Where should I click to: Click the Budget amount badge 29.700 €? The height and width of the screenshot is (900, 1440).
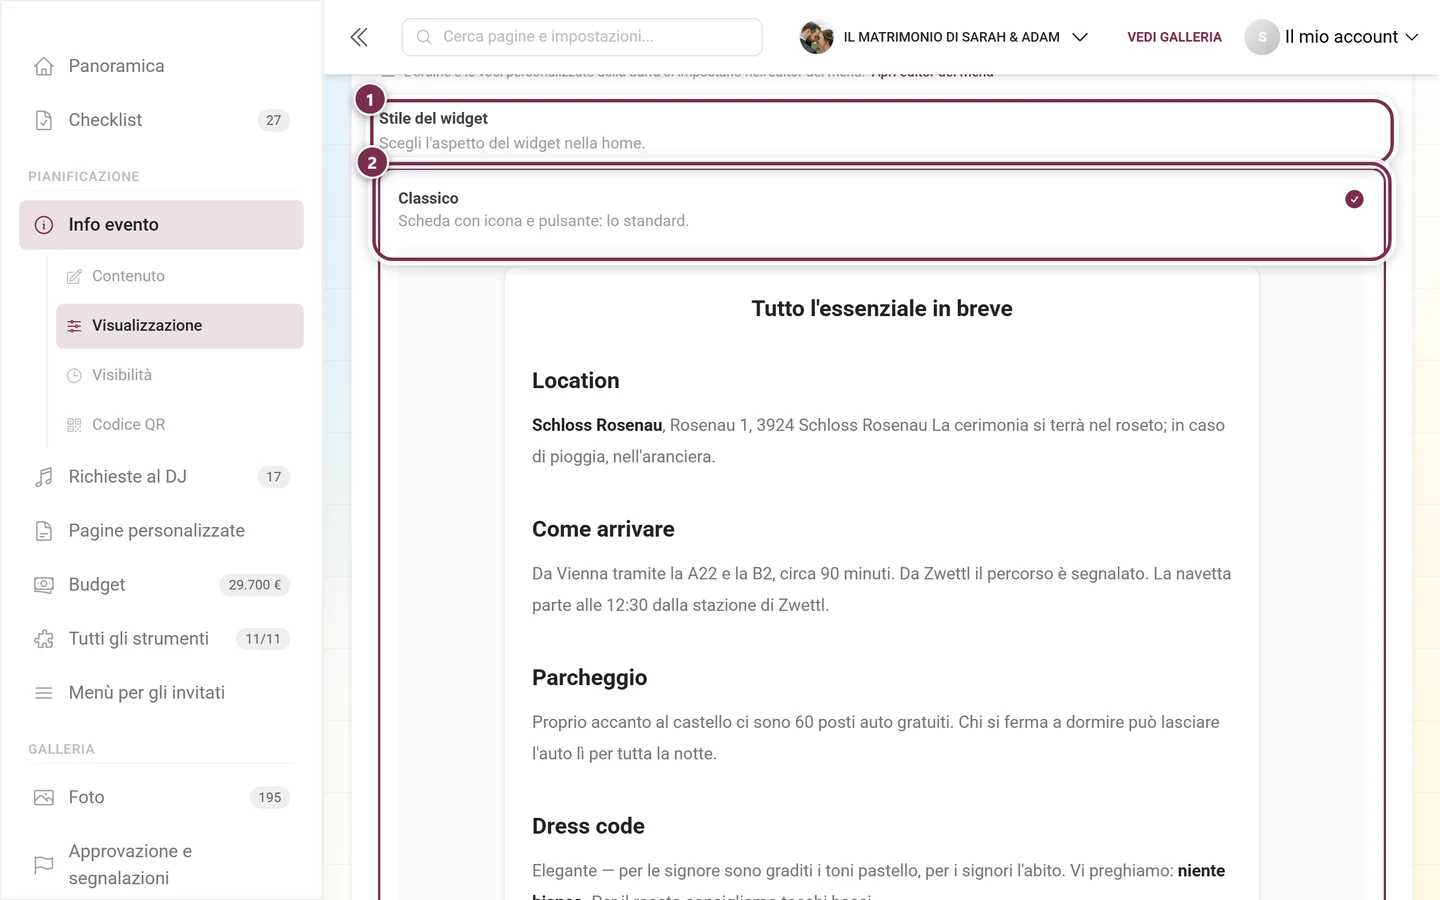[254, 585]
